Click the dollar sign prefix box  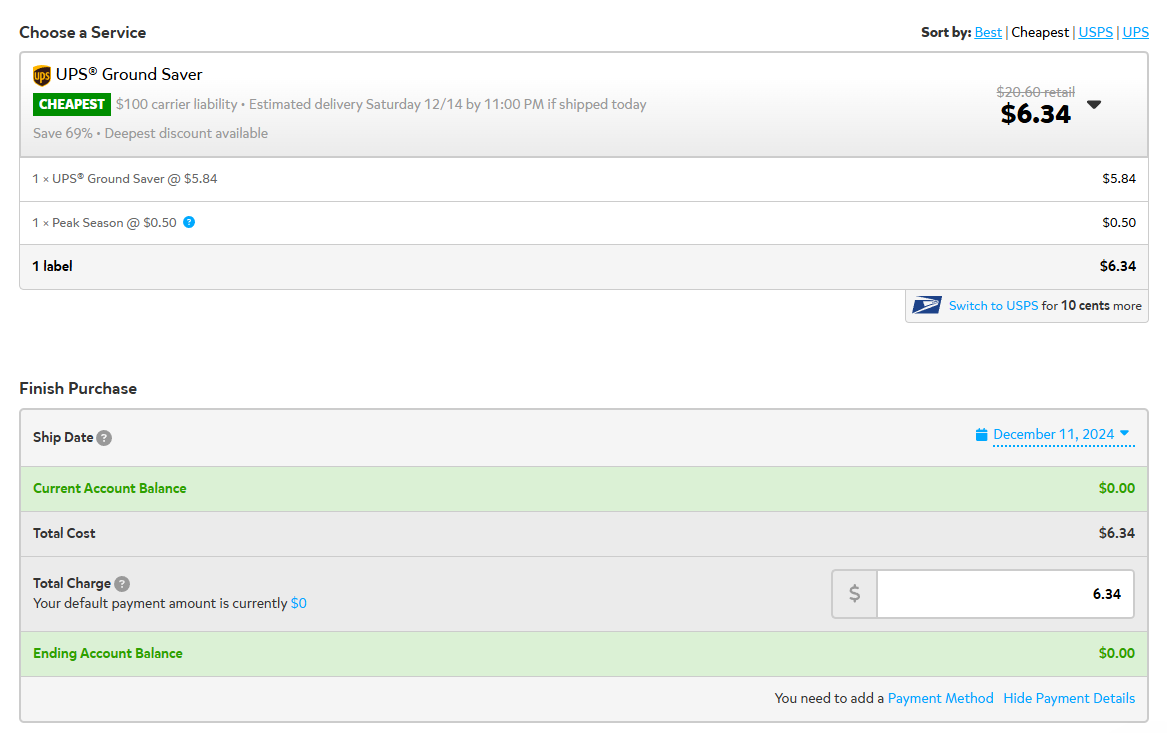(x=854, y=594)
